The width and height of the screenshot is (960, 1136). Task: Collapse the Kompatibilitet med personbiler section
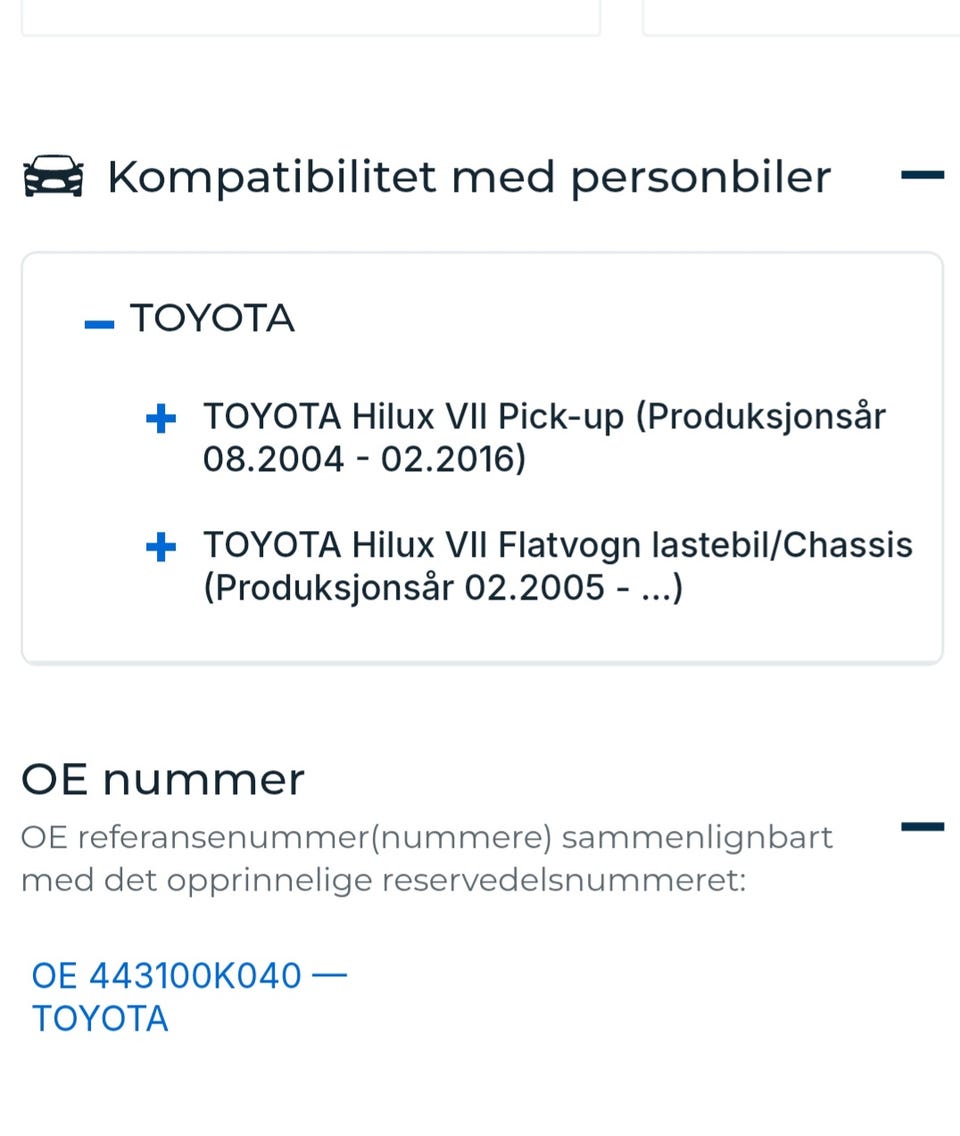921,175
